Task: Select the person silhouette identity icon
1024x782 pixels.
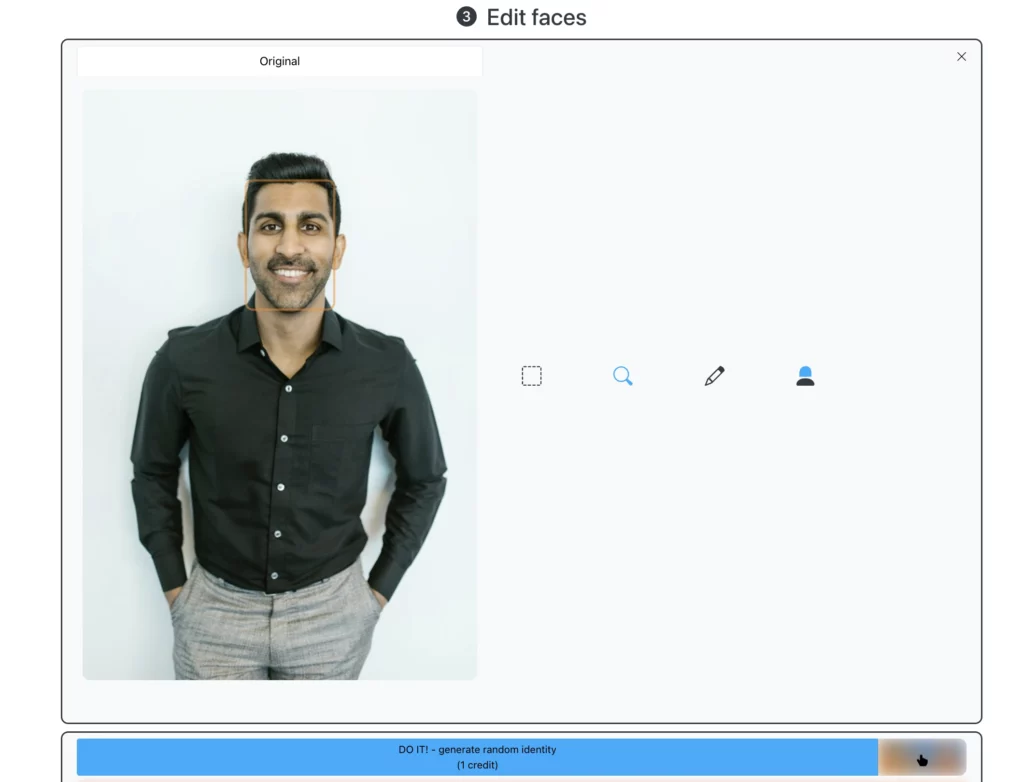Action: (805, 376)
